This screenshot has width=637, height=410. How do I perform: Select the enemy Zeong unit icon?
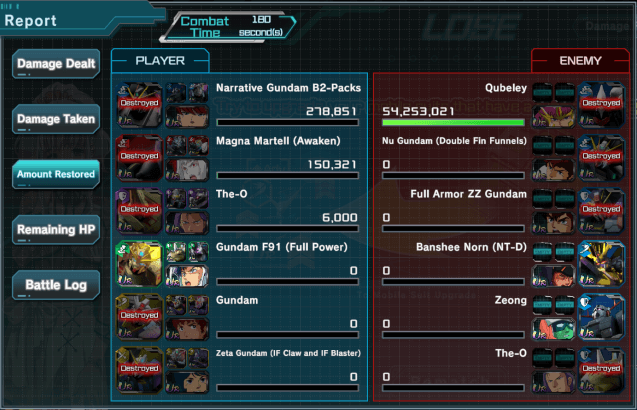coord(601,317)
